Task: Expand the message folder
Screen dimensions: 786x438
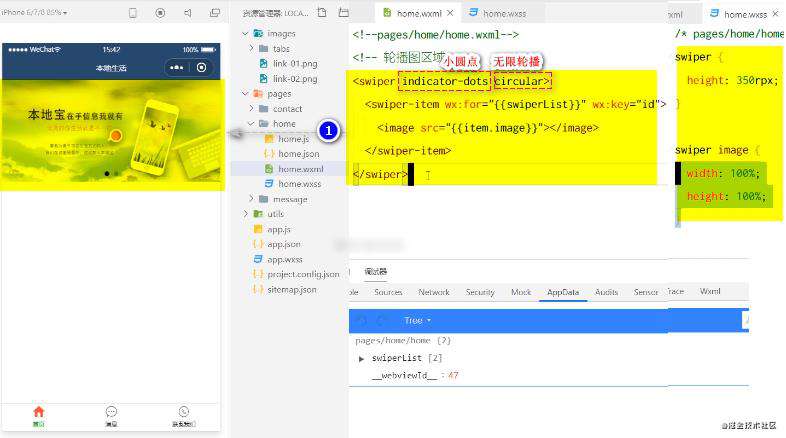Action: [x=251, y=199]
